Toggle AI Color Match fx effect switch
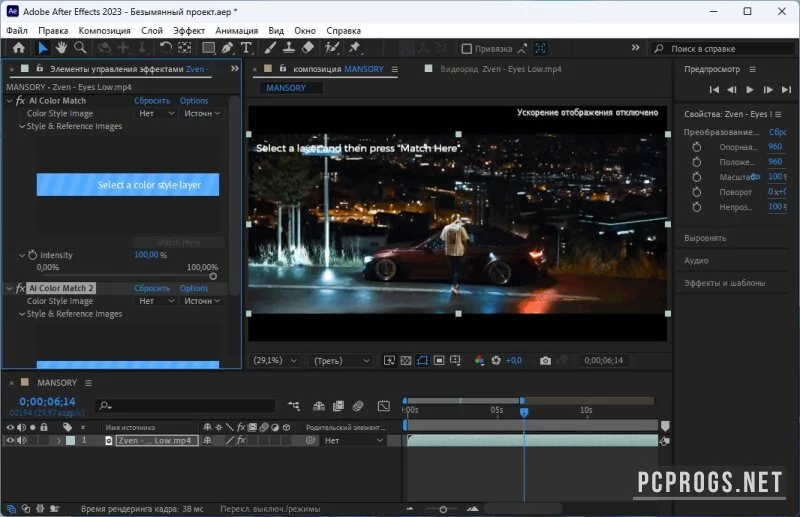The width and height of the screenshot is (800, 517). tap(20, 101)
